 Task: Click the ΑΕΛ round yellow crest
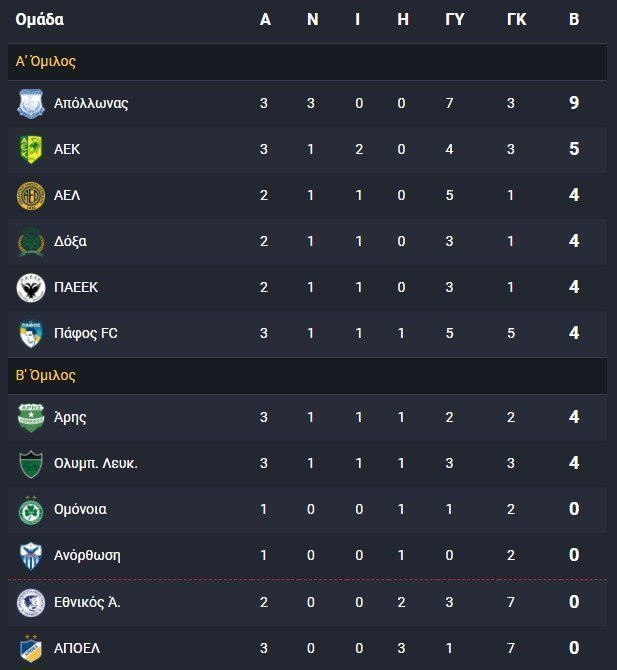click(31, 195)
